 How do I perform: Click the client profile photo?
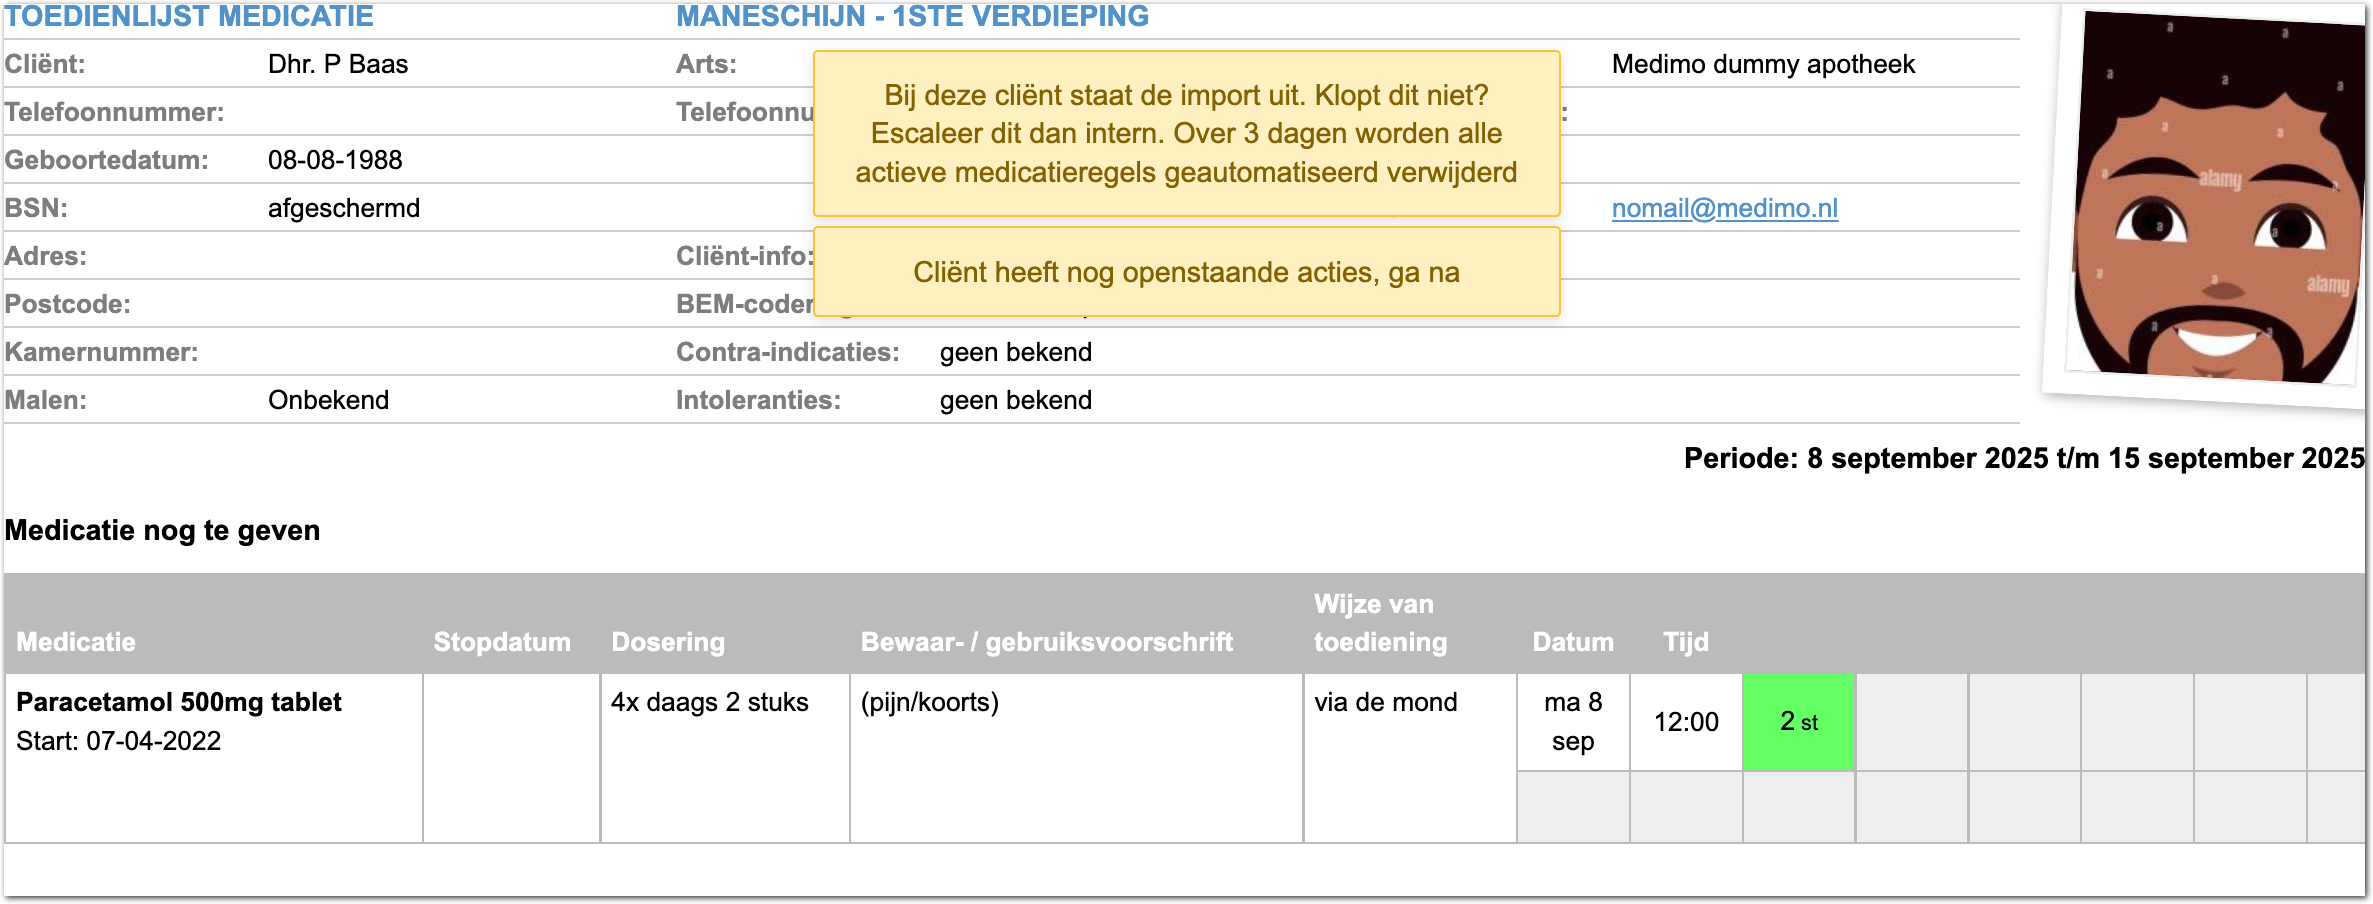[x=2216, y=200]
